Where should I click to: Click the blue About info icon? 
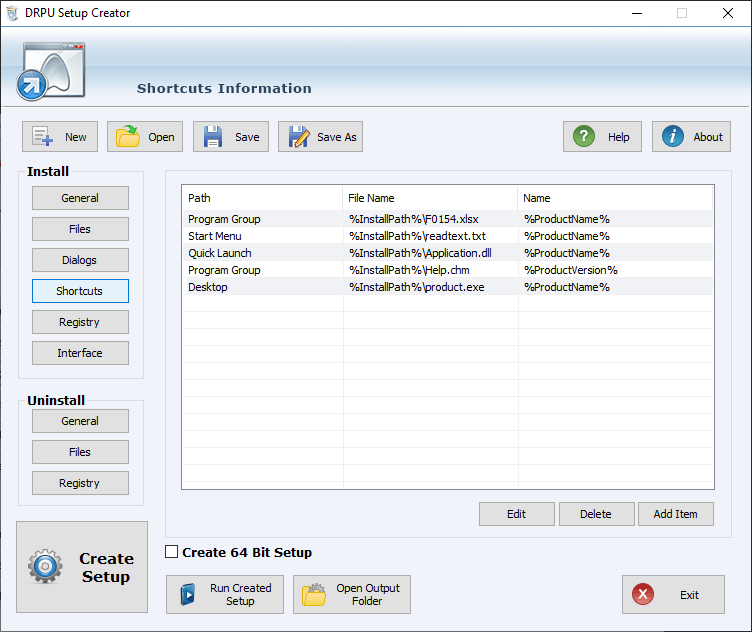click(x=672, y=137)
